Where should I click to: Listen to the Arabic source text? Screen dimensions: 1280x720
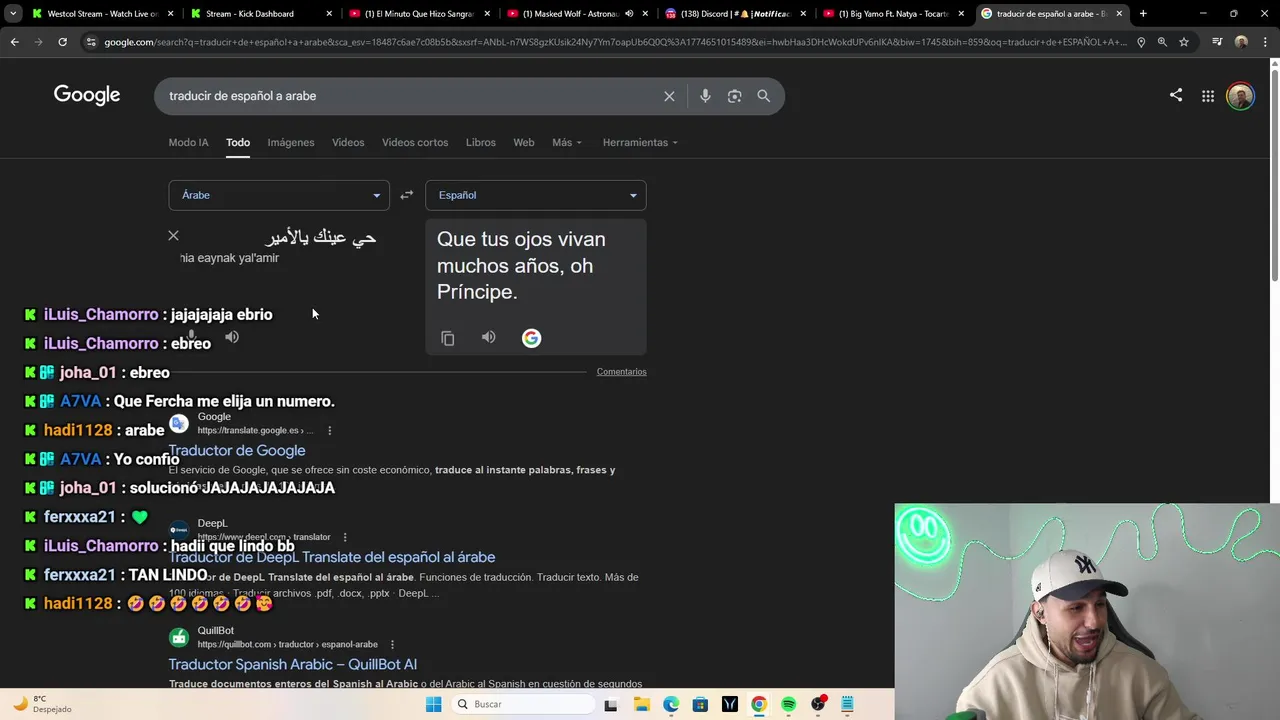tap(232, 337)
